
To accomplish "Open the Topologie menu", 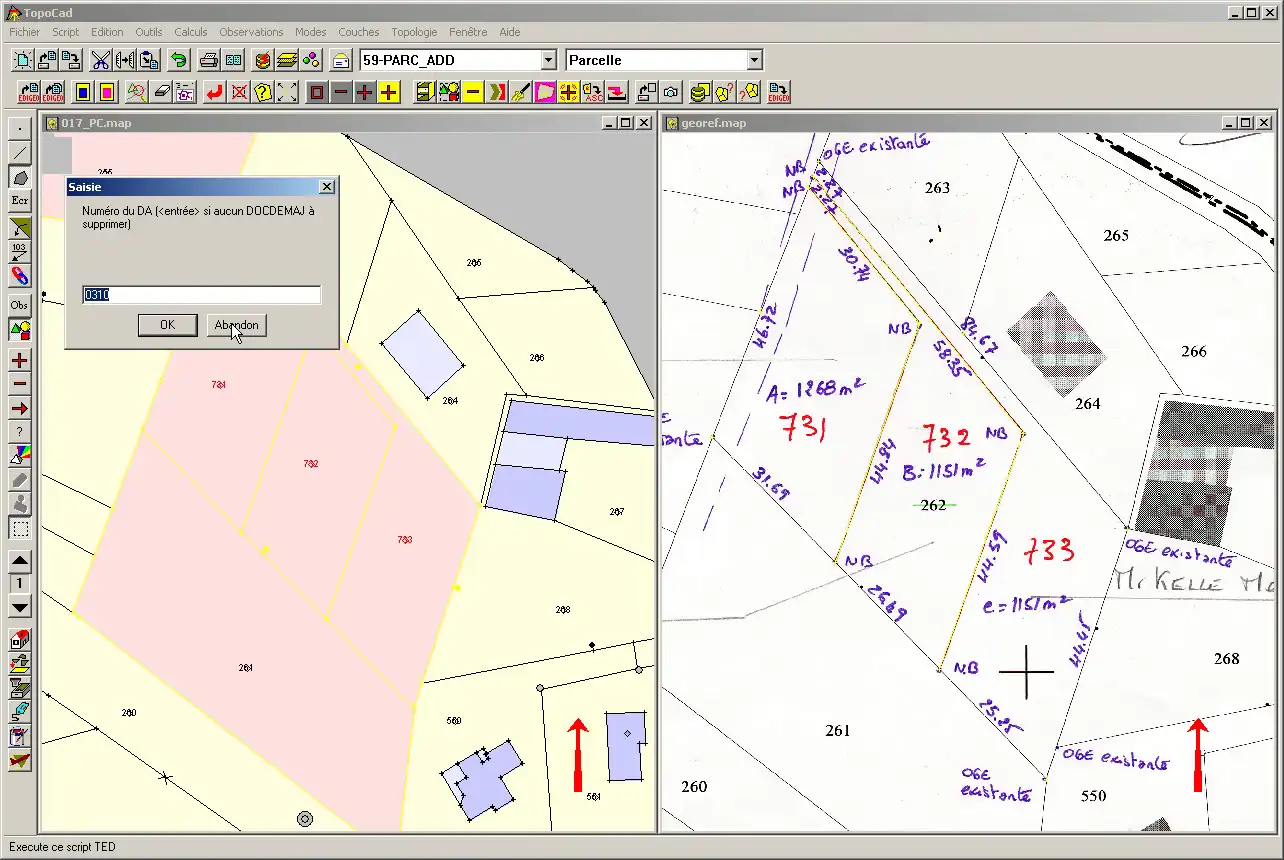I will 415,32.
